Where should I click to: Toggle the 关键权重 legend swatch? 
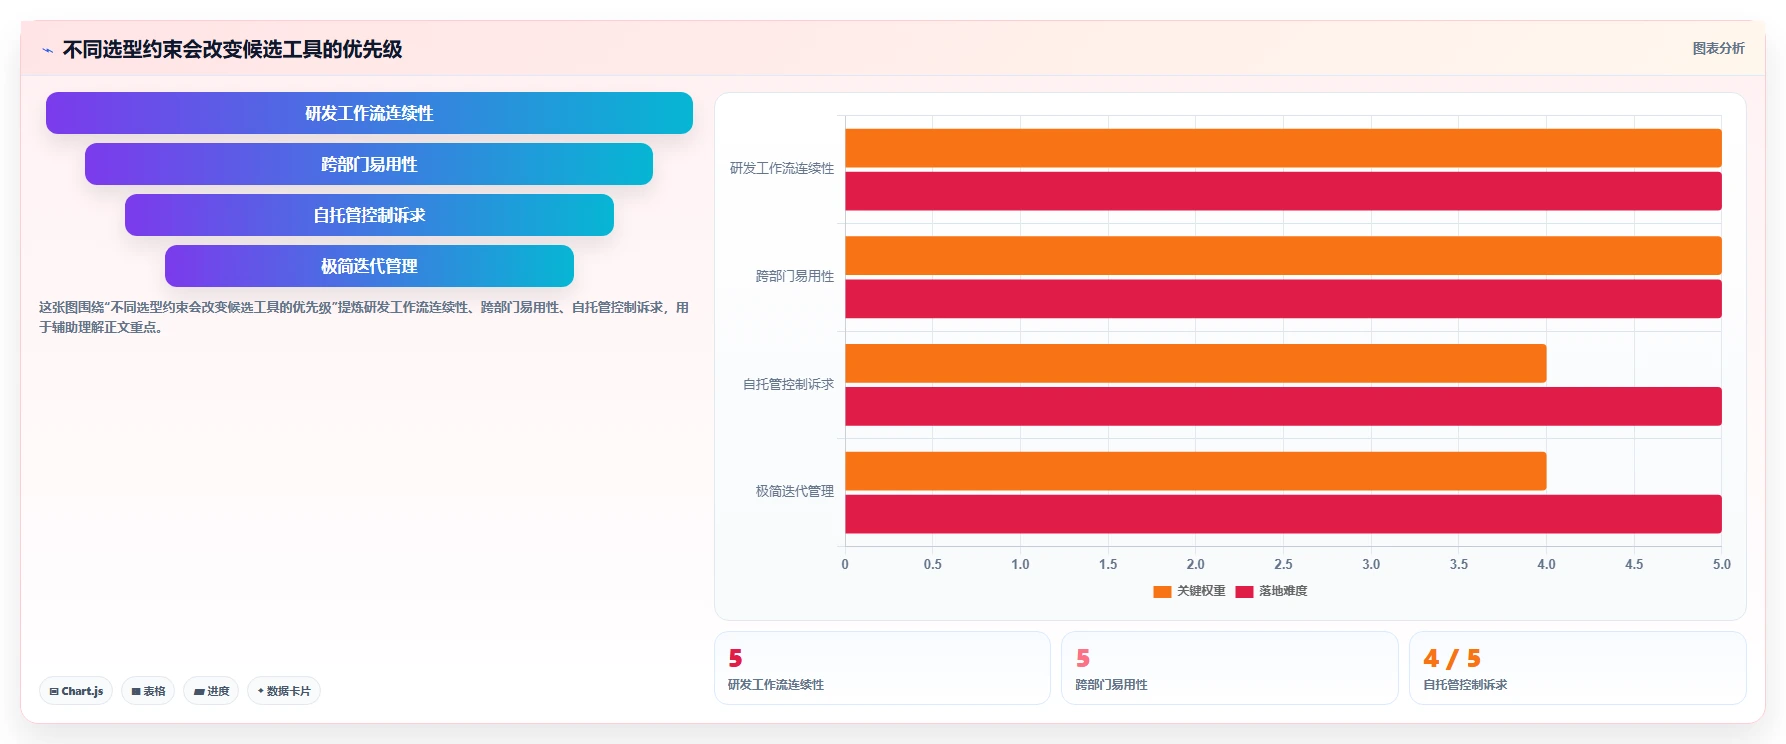(1162, 591)
